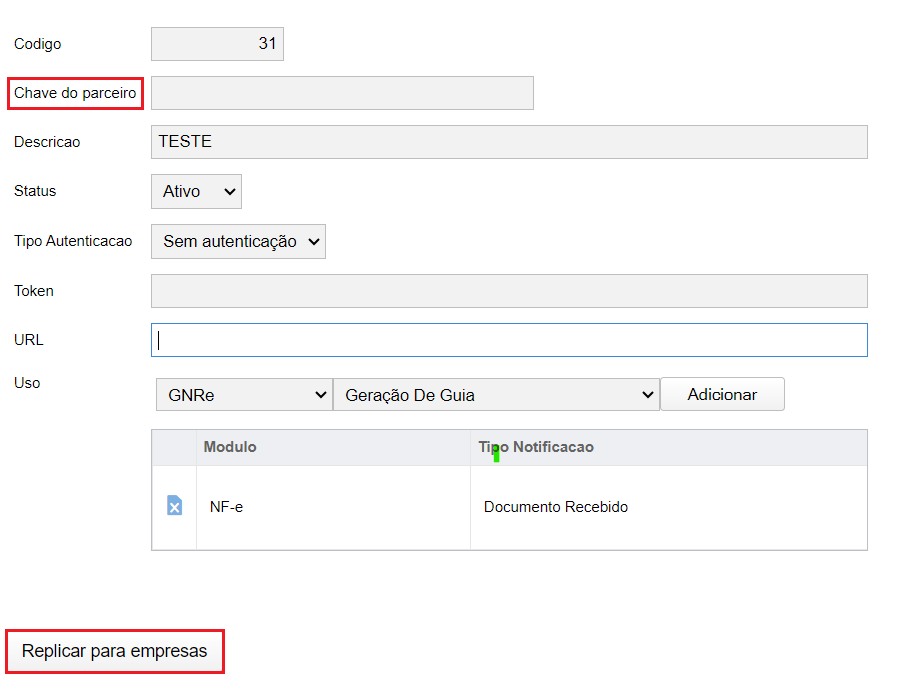The height and width of the screenshot is (689, 906).
Task: Open the Tipo Autenticacao dropdown
Action: coord(238,241)
